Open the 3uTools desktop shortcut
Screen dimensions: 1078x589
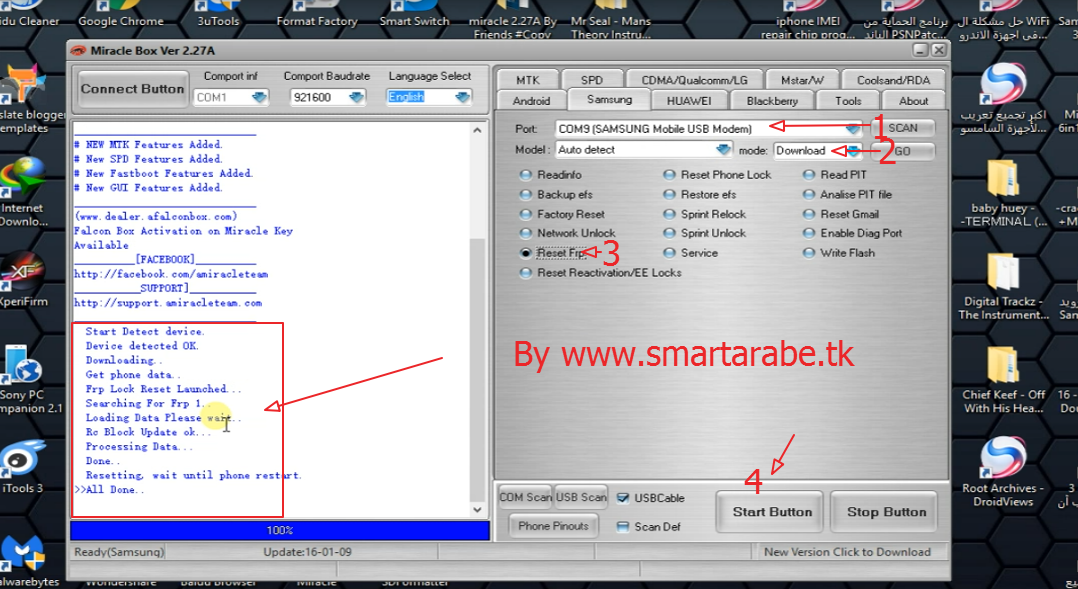tap(218, 14)
